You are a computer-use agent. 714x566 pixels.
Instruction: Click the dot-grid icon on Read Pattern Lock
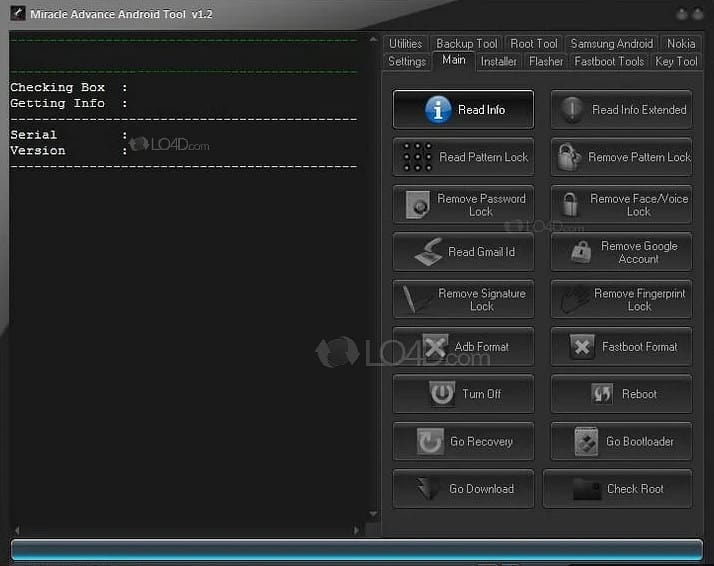417,157
